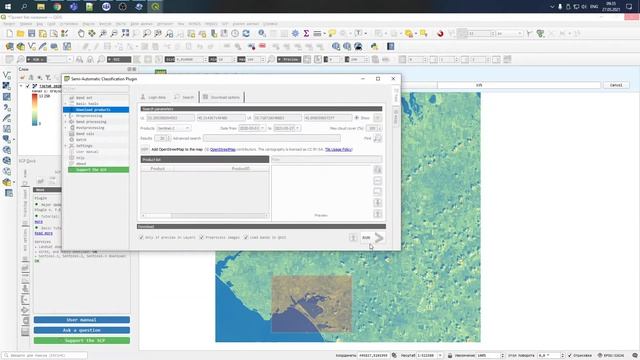Toggle the 'Preprocess images' checkbox
Image resolution: width=640 pixels, height=360 pixels.
(x=202, y=237)
